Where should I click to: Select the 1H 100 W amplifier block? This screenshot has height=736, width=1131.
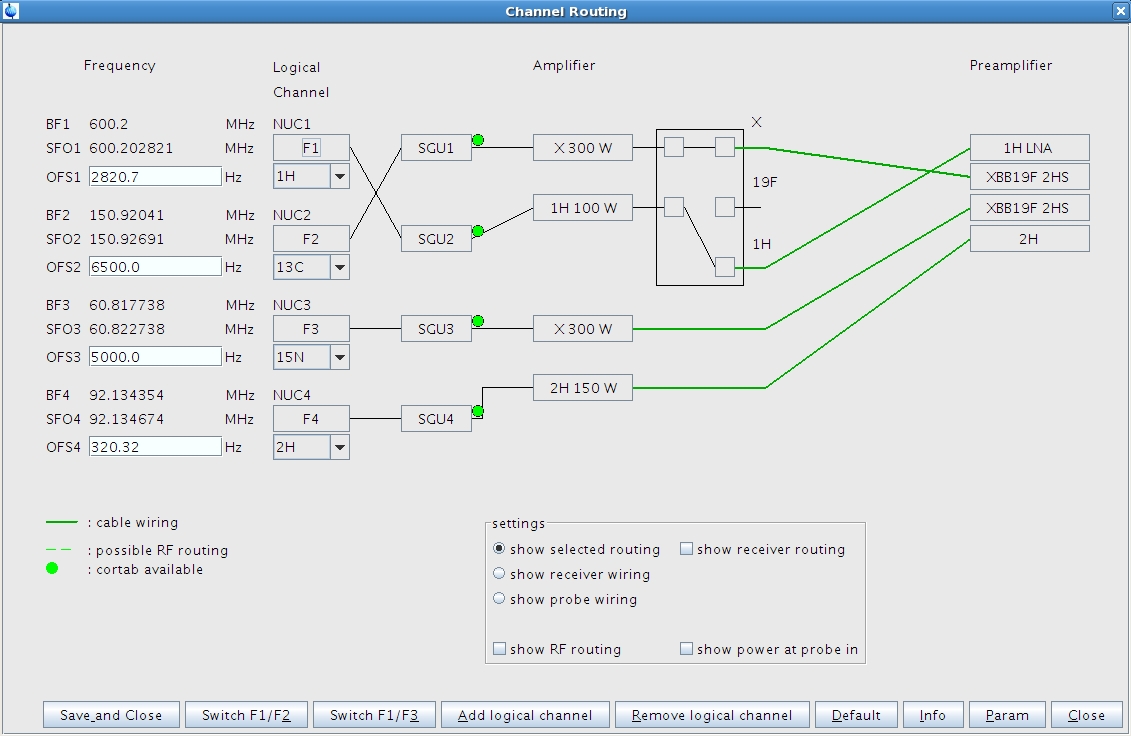[583, 208]
